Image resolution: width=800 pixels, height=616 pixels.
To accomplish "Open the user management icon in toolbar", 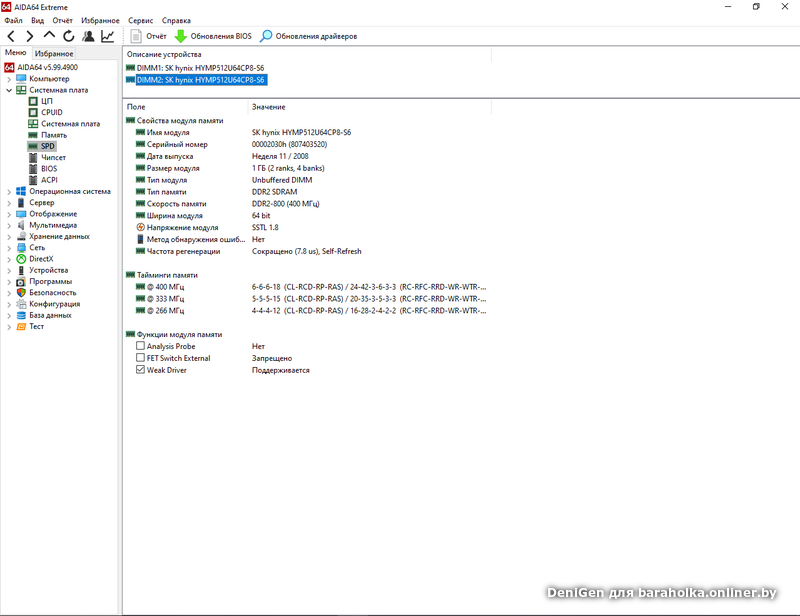I will point(88,36).
